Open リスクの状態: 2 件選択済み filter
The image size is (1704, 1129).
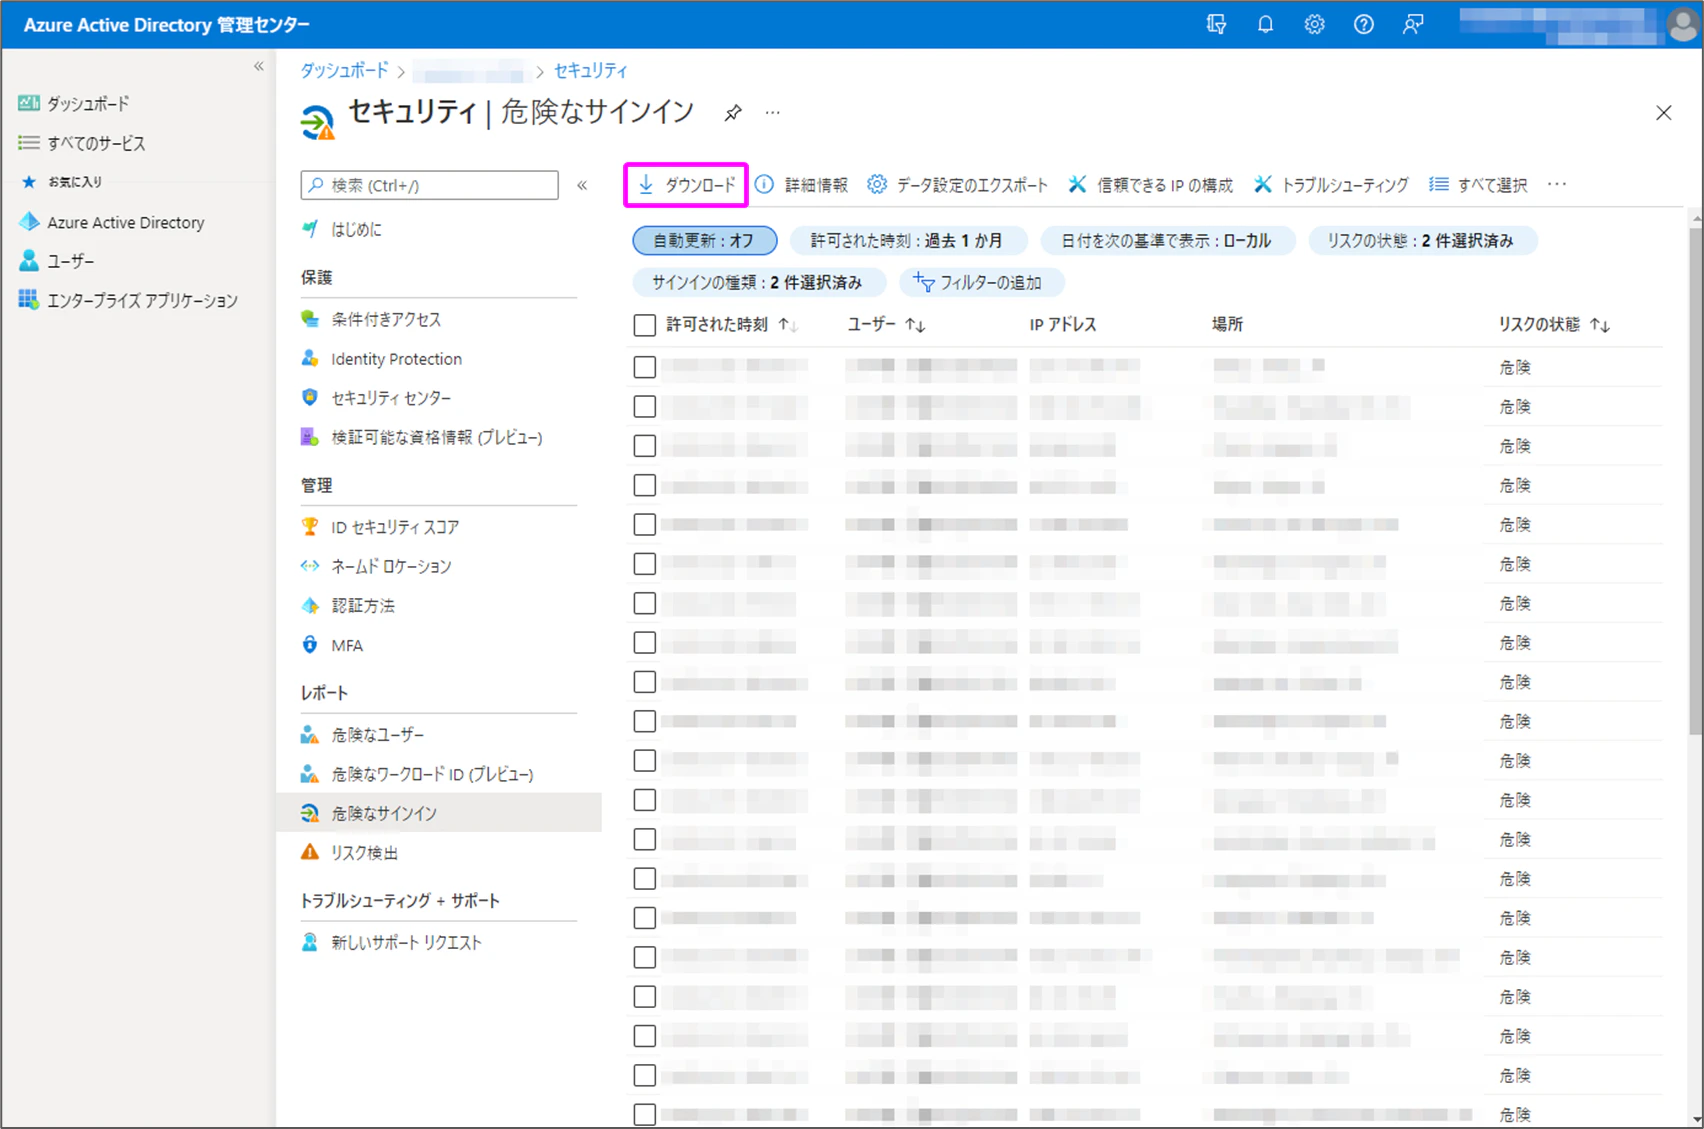coord(1421,241)
